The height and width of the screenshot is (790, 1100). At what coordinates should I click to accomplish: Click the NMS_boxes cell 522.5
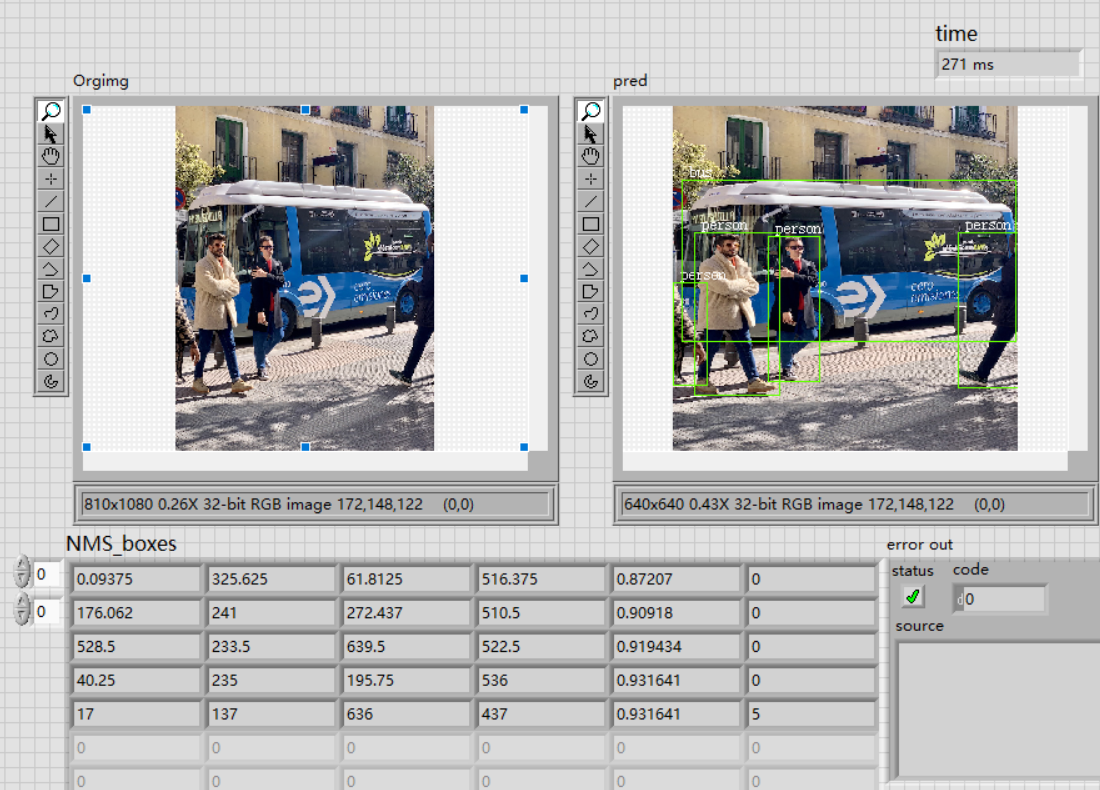(x=541, y=647)
